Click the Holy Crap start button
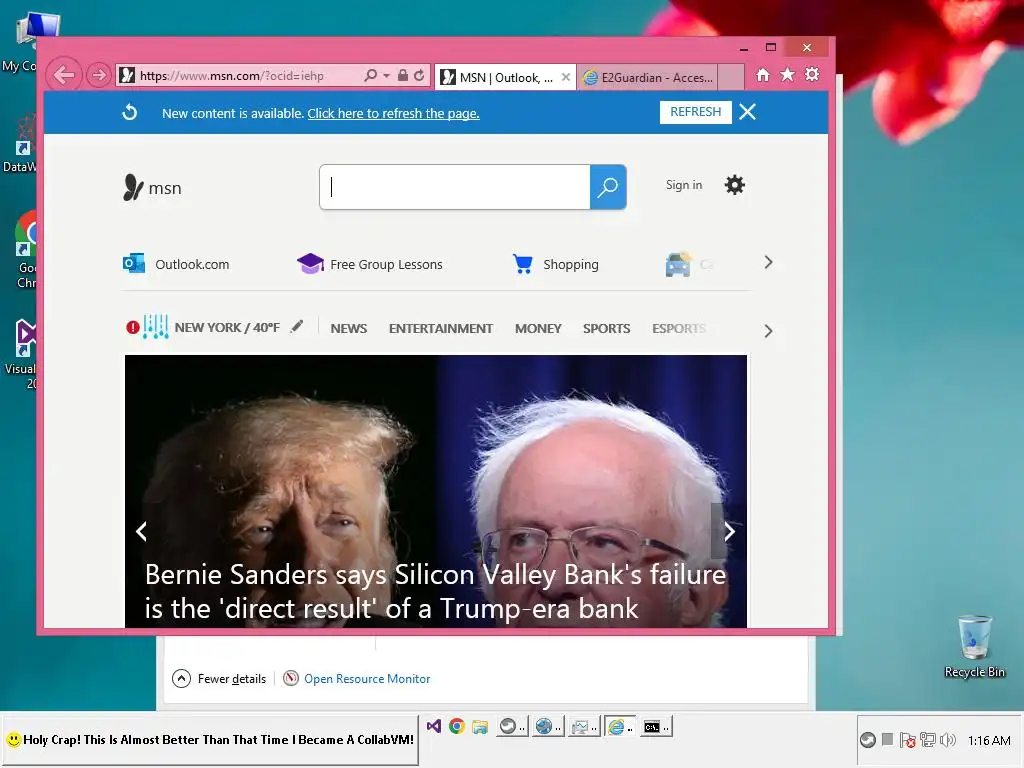 pos(210,740)
